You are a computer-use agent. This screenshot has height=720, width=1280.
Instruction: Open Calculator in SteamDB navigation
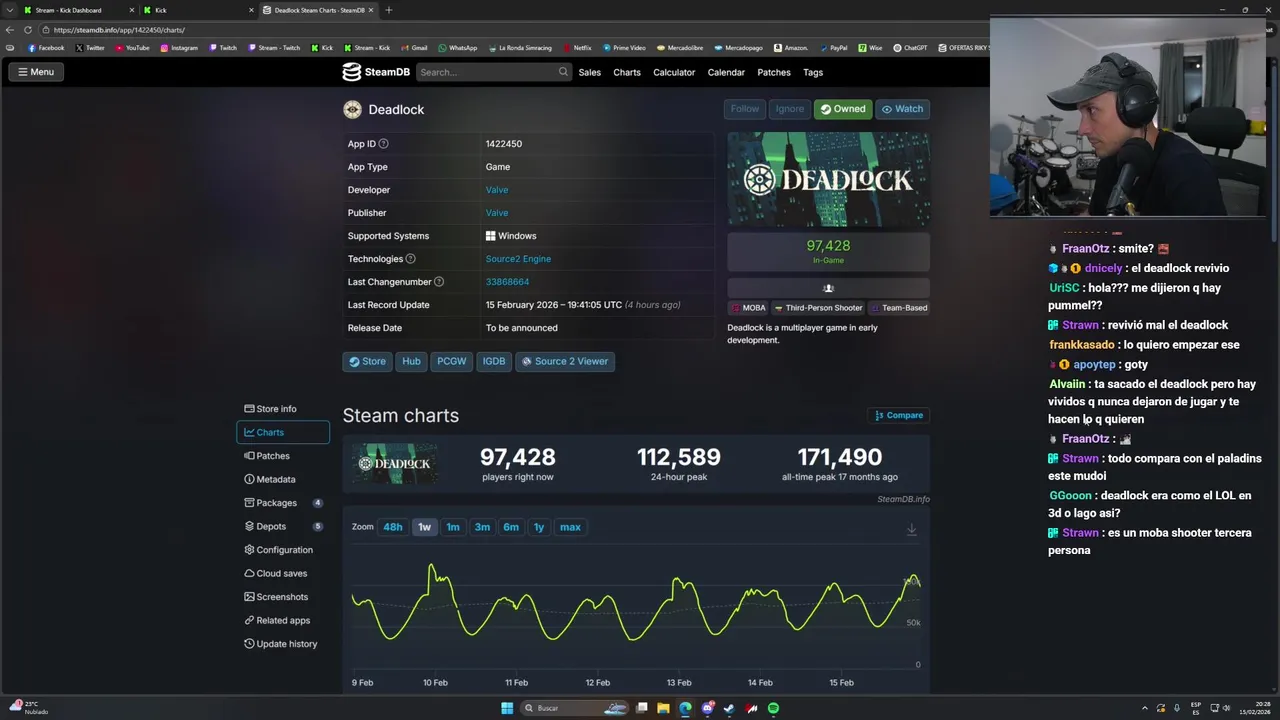click(x=674, y=72)
